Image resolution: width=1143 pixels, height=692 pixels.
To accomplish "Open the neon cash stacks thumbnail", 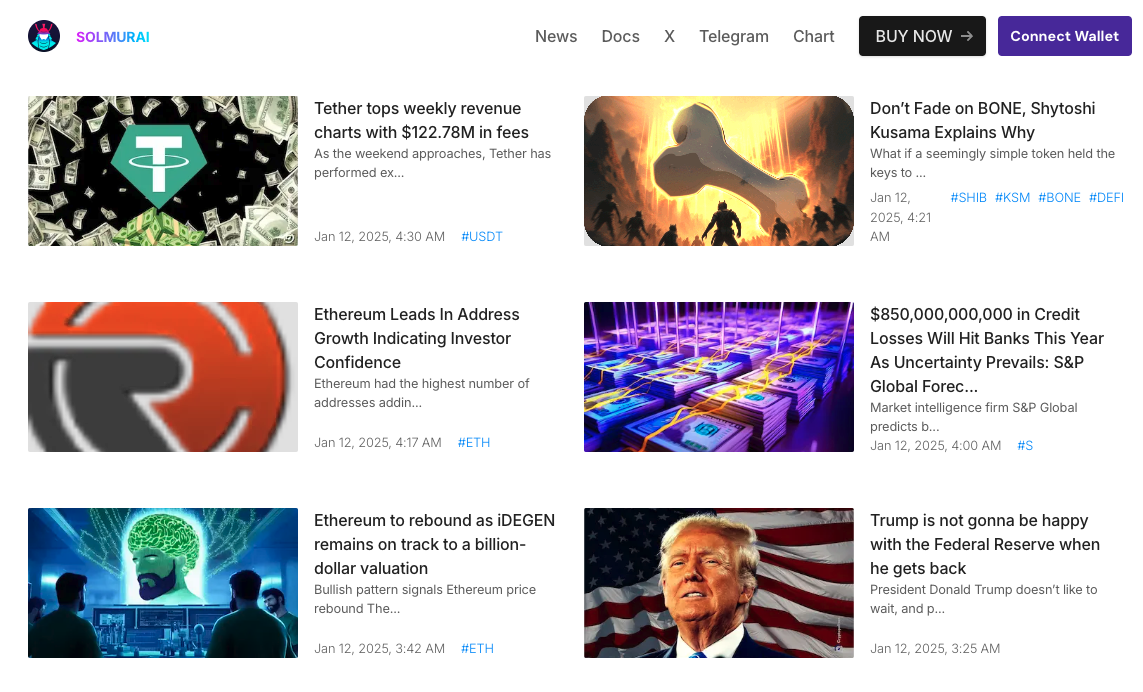I will [718, 377].
